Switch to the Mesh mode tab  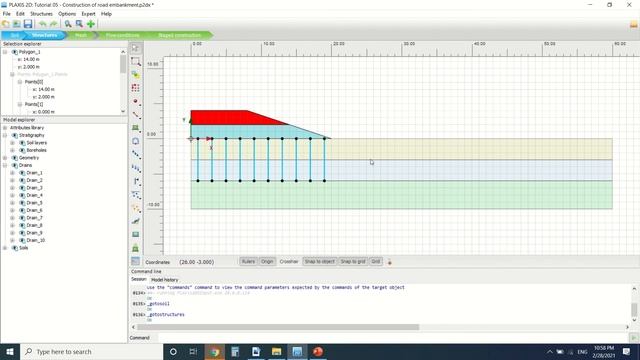[x=81, y=36]
